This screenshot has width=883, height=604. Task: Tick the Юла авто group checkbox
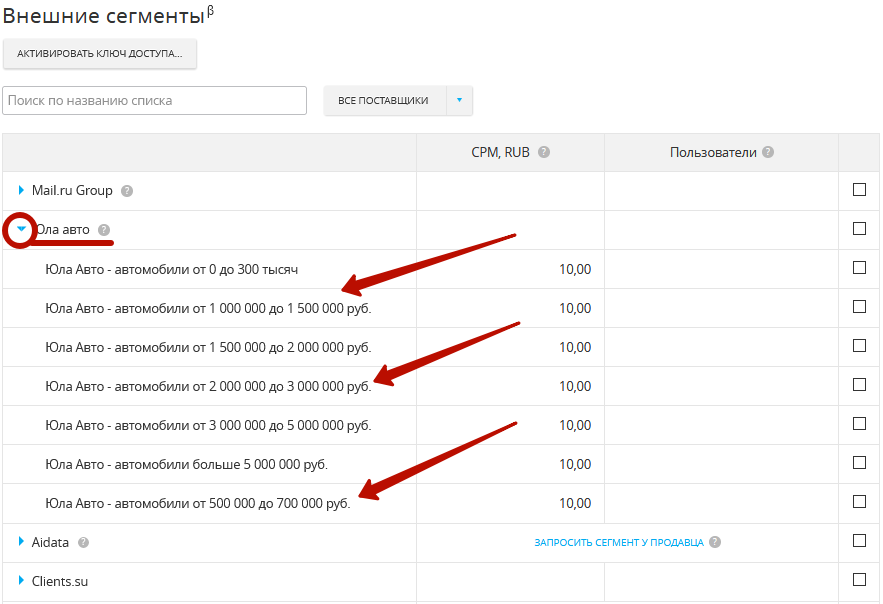pyautogui.click(x=859, y=229)
